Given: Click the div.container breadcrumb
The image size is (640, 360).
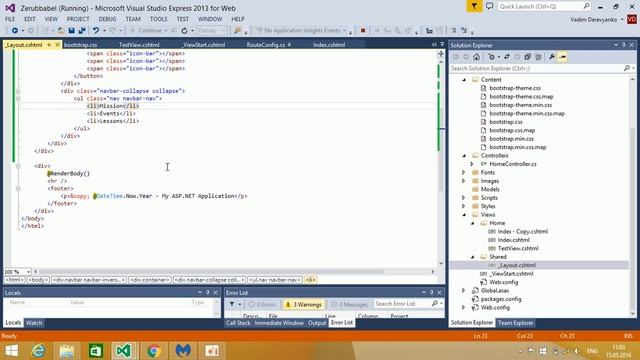Looking at the screenshot, I should (150, 280).
